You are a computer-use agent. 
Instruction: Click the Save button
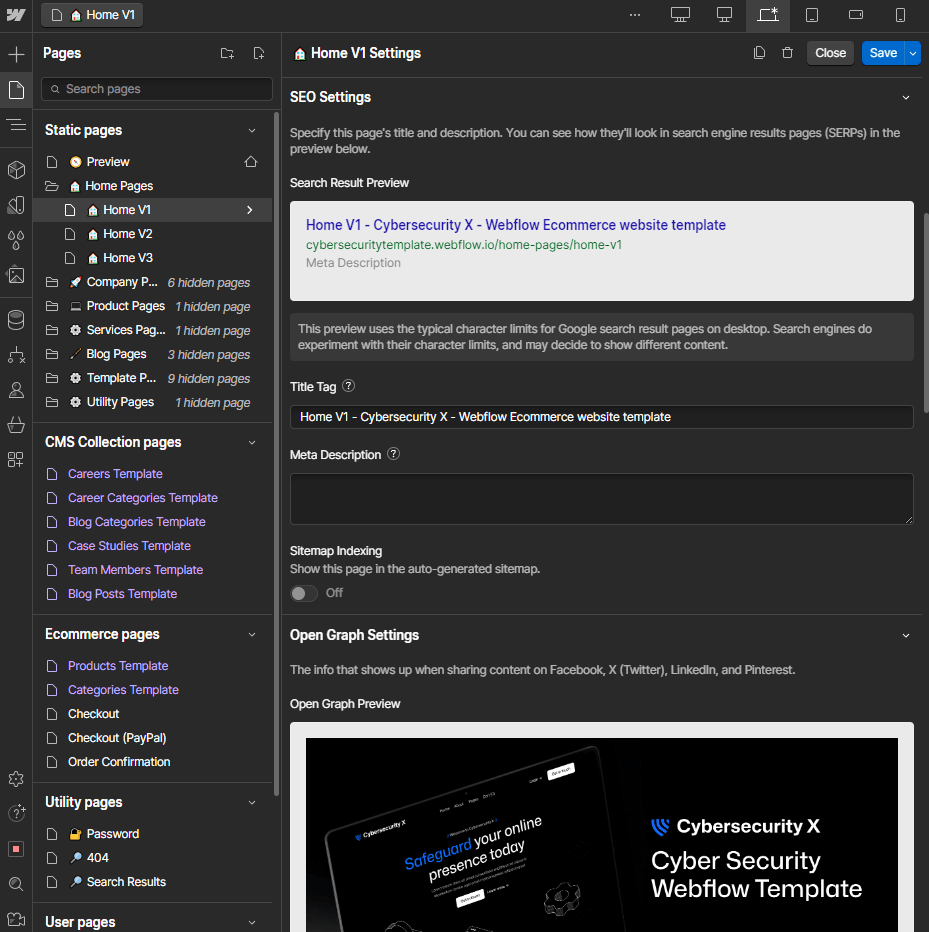[x=881, y=52]
